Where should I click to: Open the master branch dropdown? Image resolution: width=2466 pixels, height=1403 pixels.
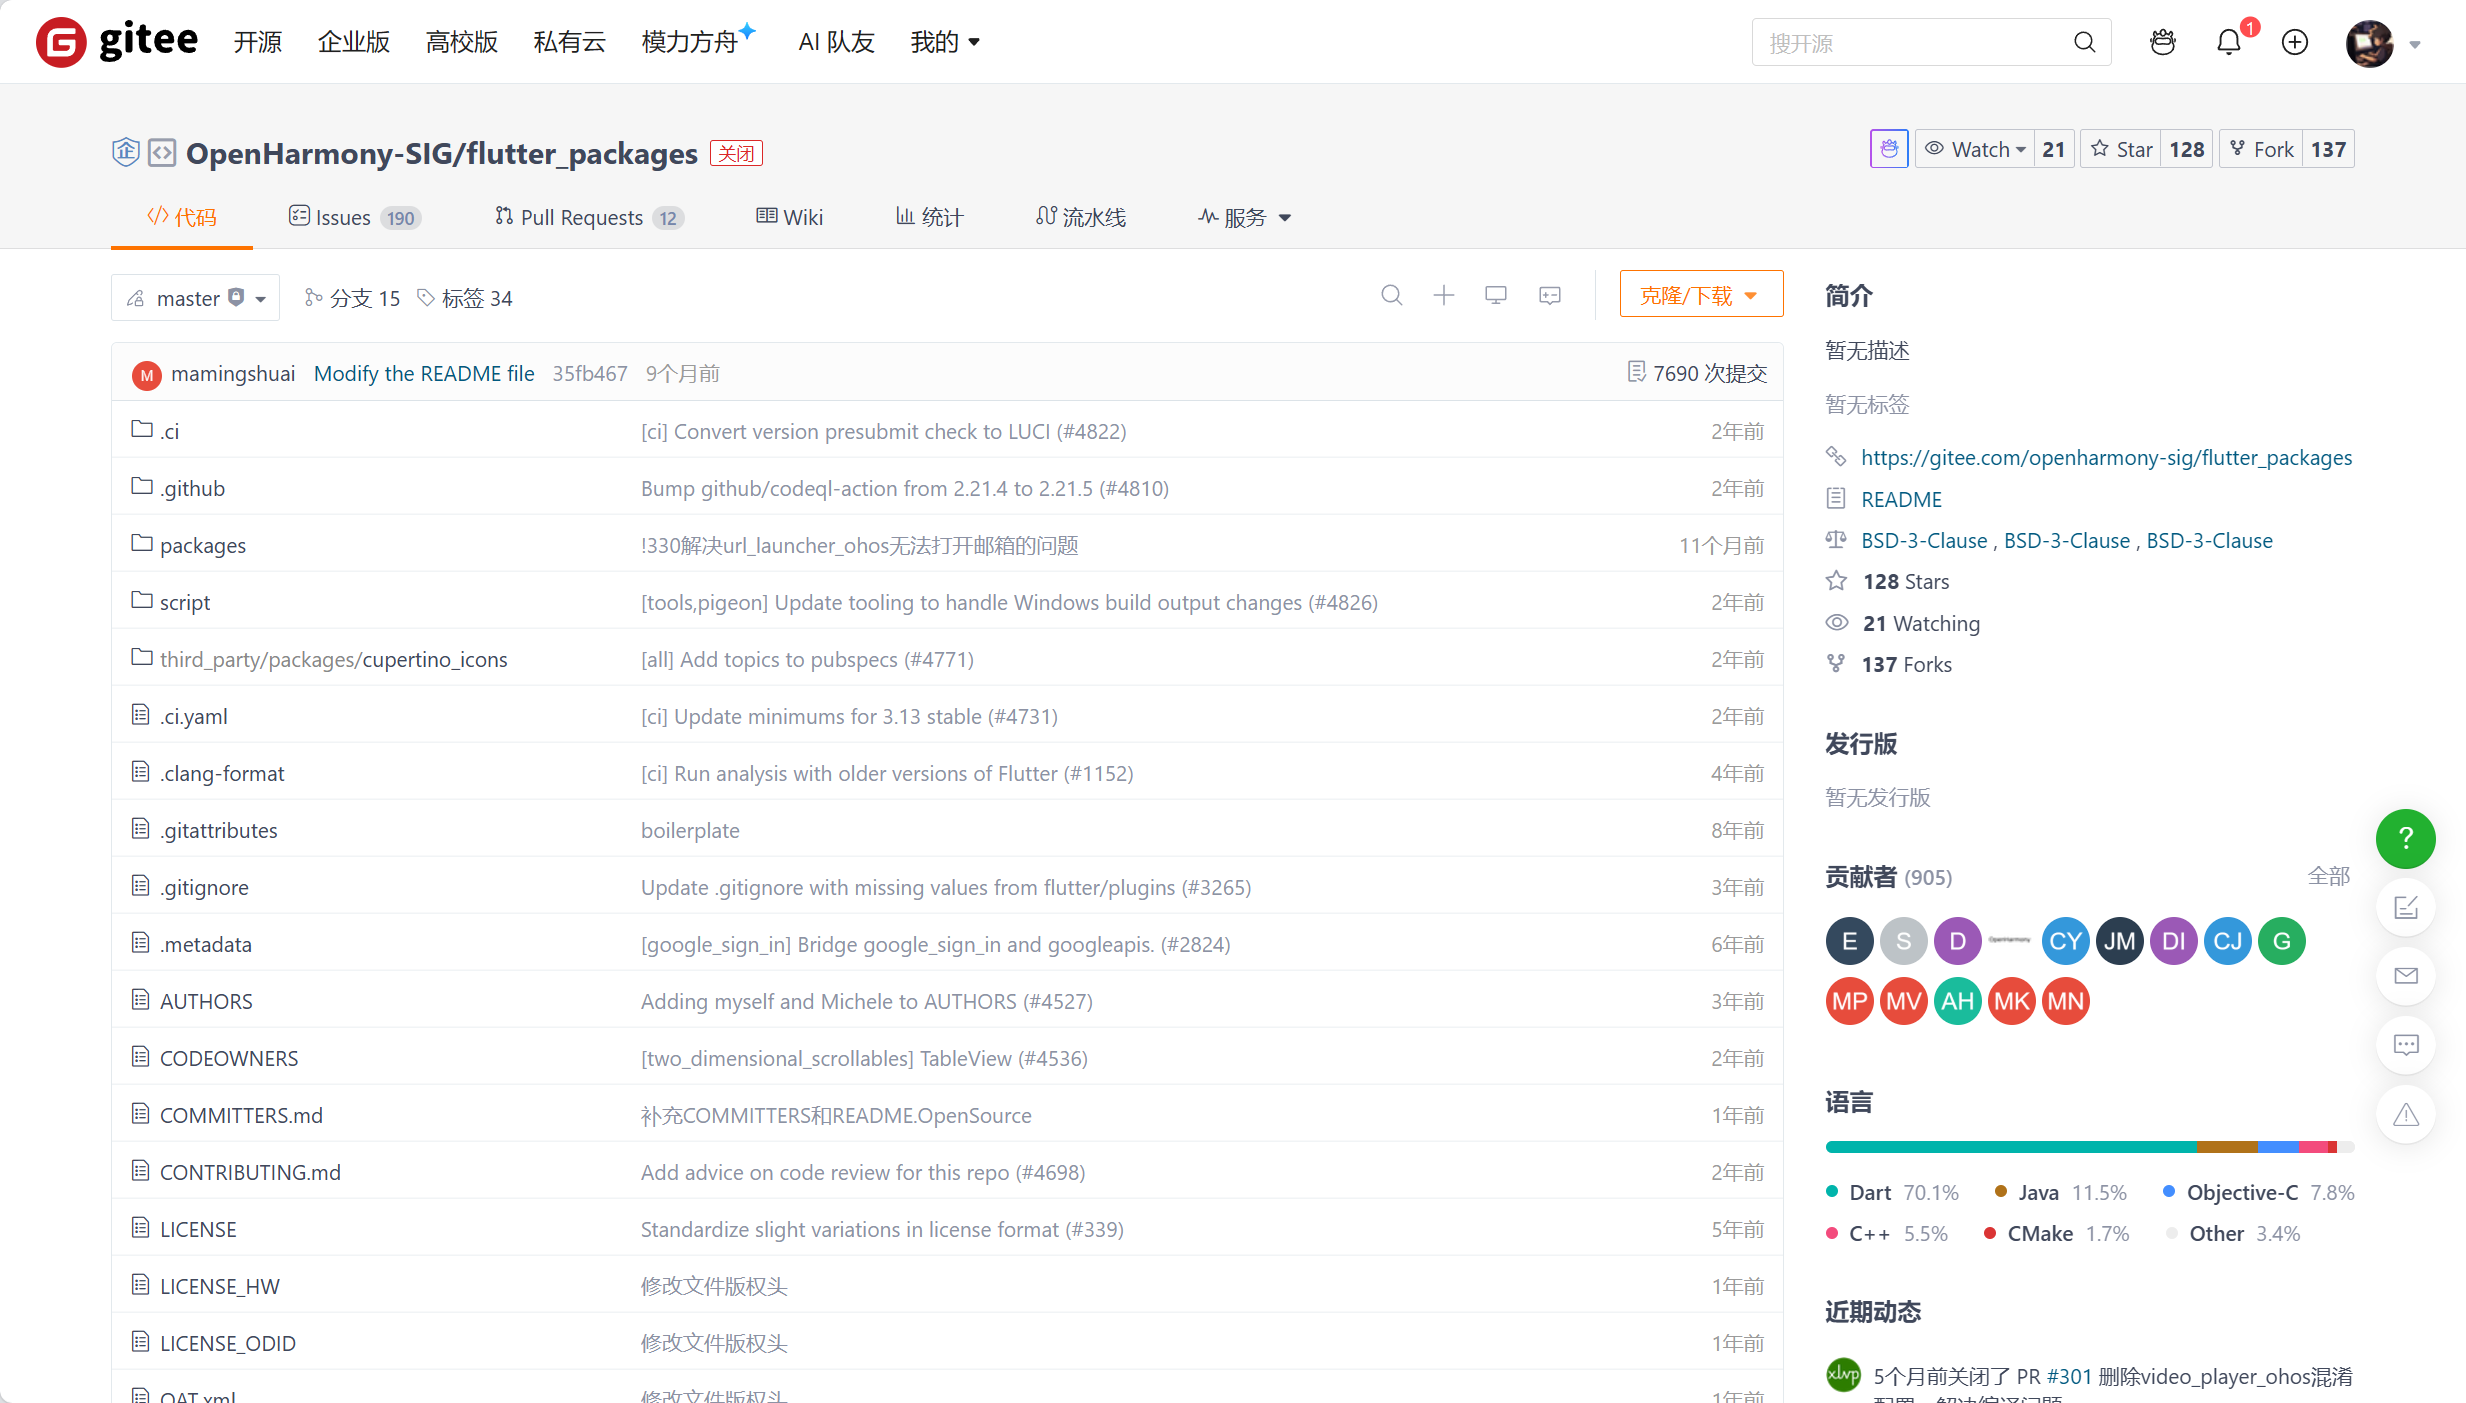click(x=196, y=298)
